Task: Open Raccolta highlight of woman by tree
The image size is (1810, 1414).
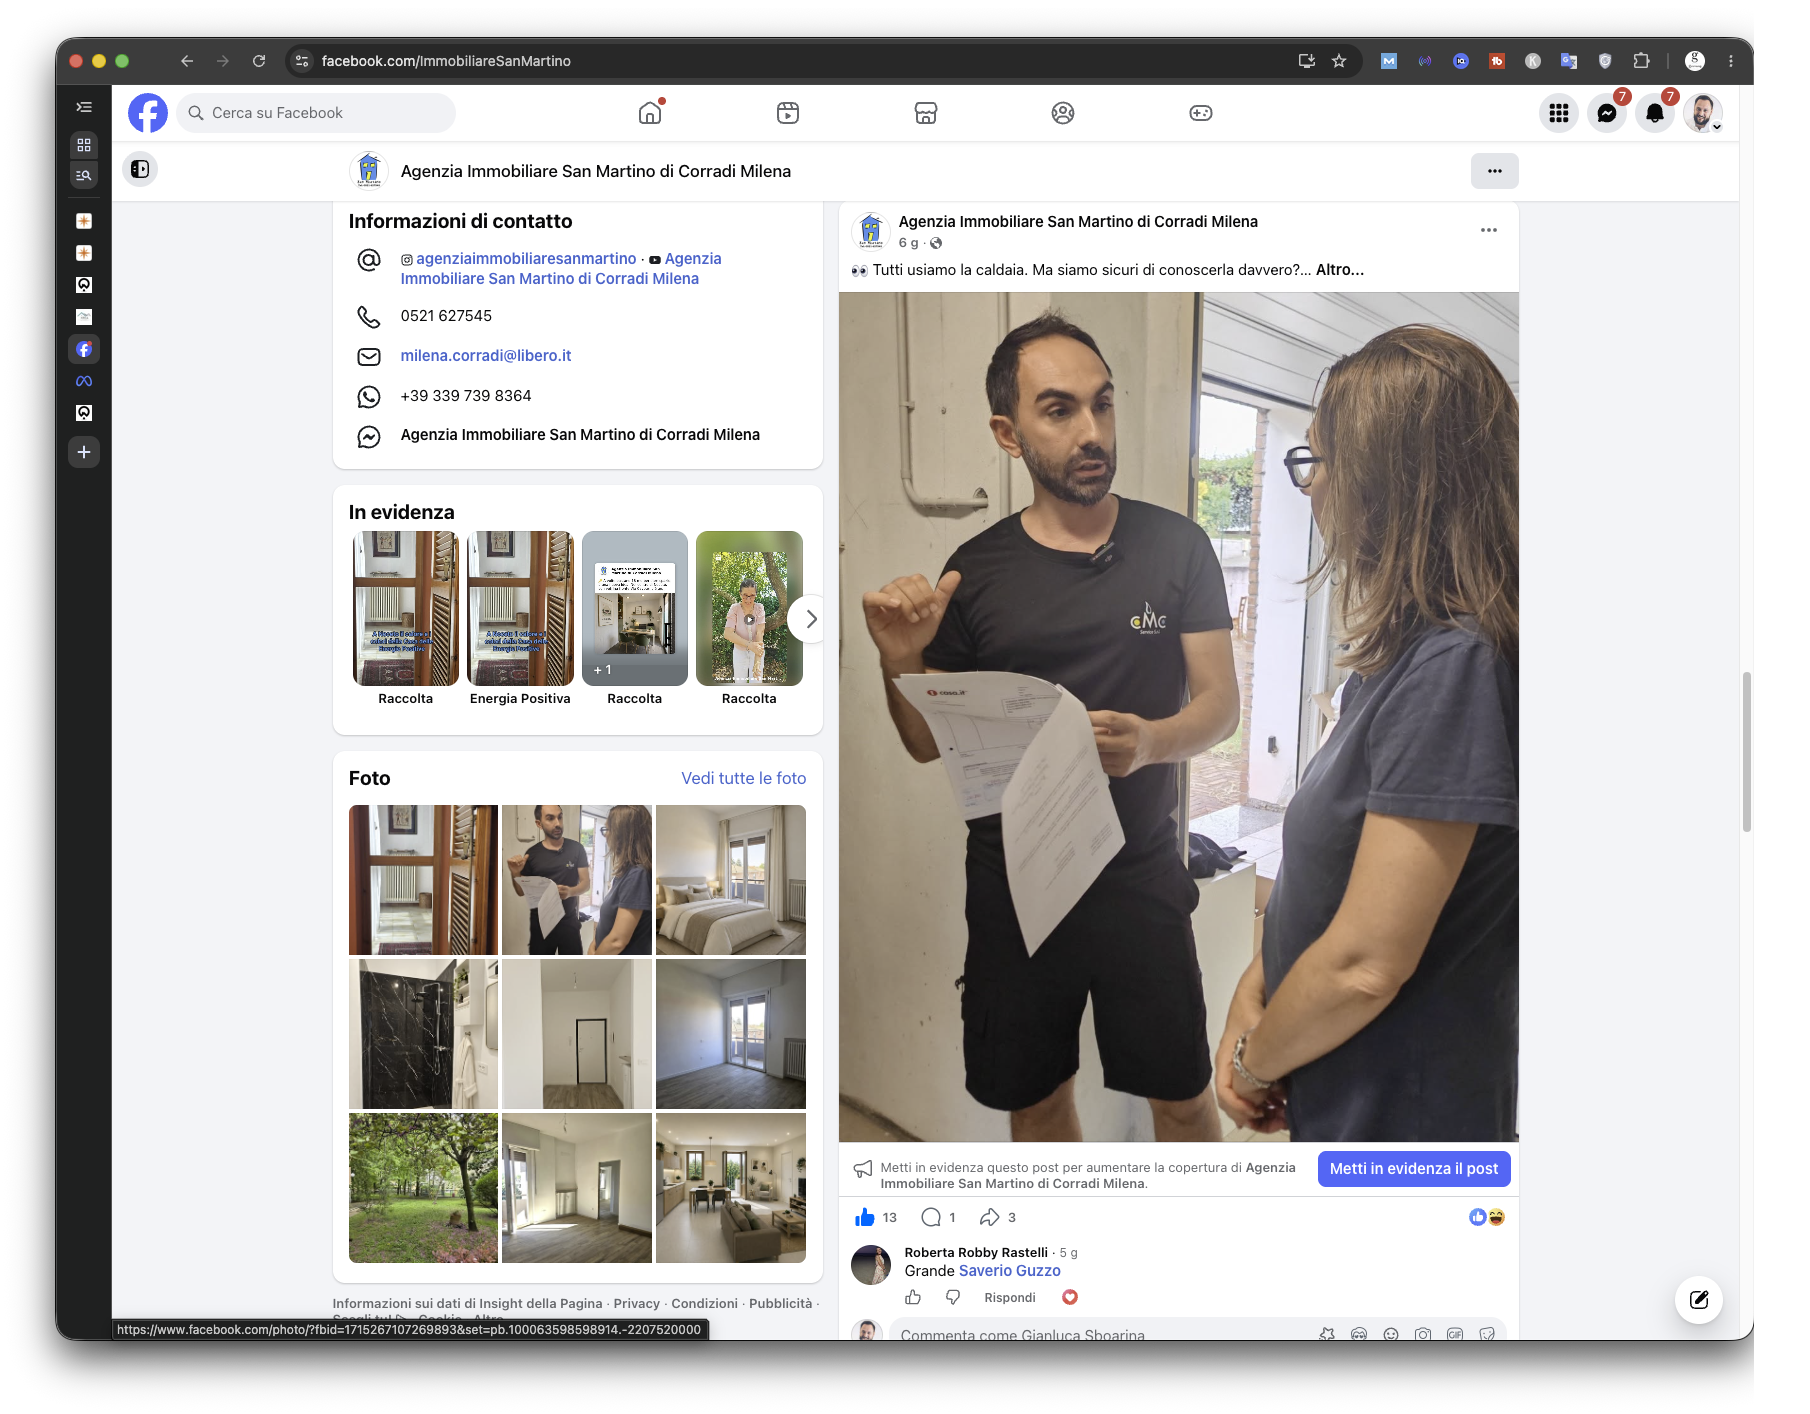Action: [x=749, y=608]
